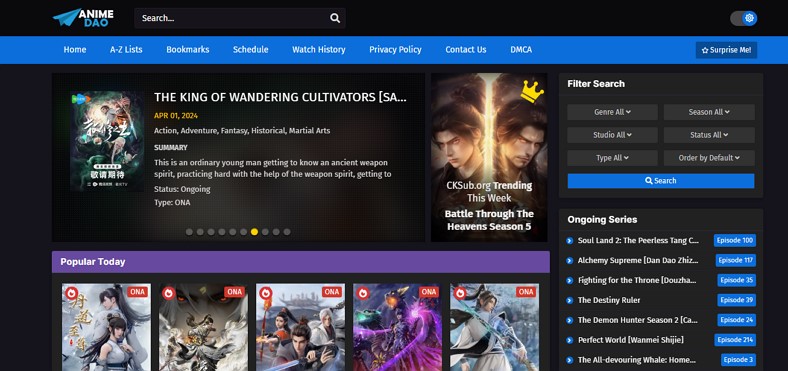This screenshot has height=371, width=788.
Task: Click the Episode 24 badge
Action: (737, 320)
